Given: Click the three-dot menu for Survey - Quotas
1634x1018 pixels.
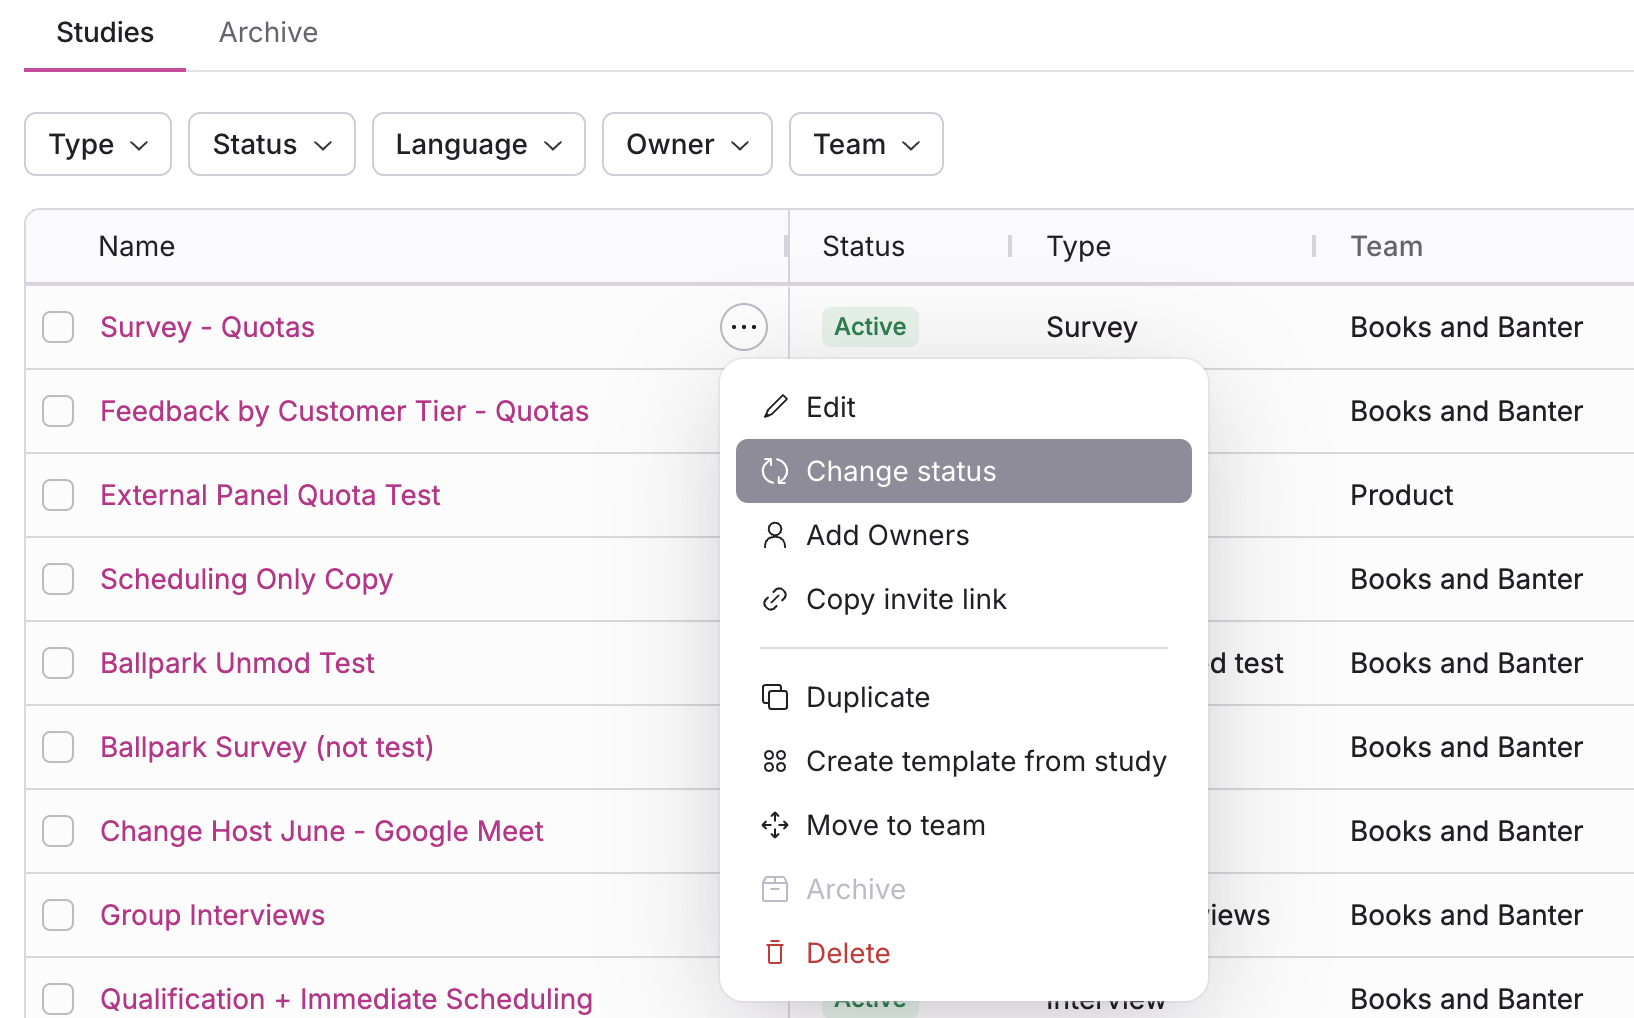Looking at the screenshot, I should click(744, 327).
